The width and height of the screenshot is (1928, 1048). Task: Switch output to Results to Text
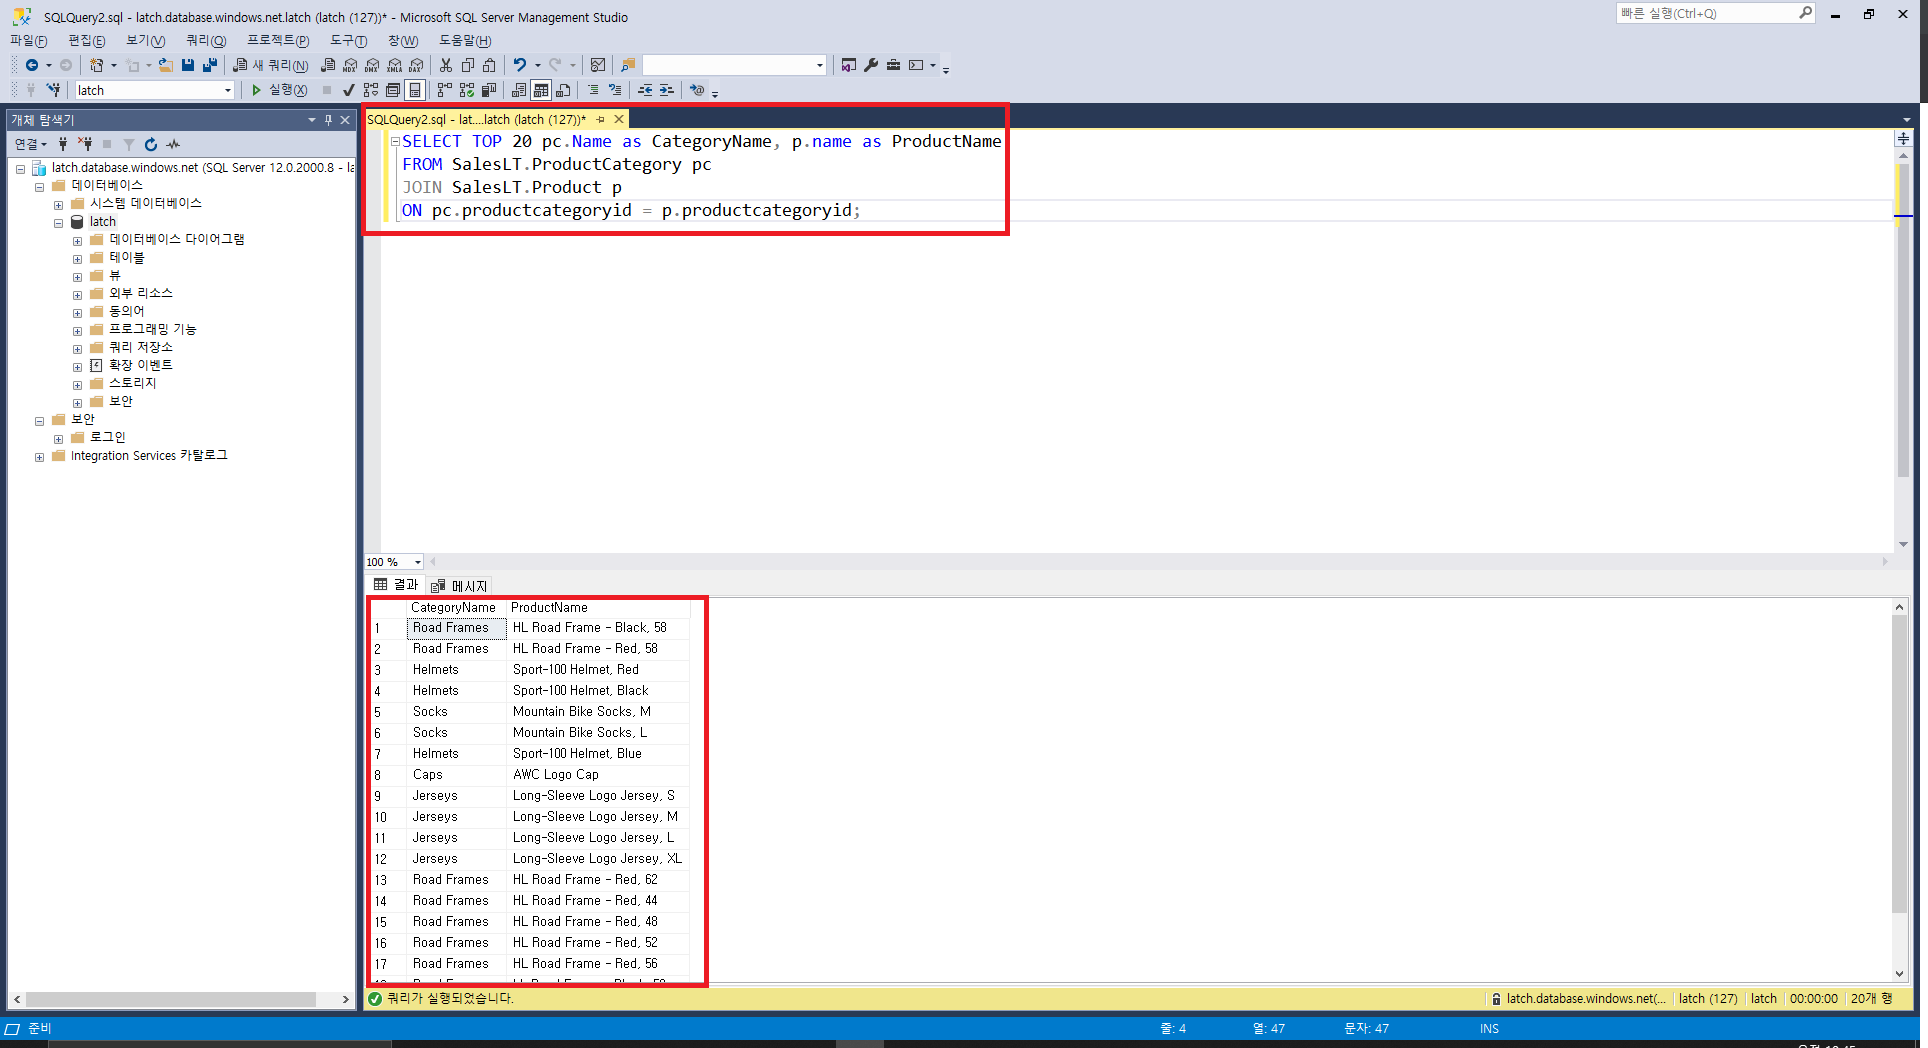click(x=519, y=90)
